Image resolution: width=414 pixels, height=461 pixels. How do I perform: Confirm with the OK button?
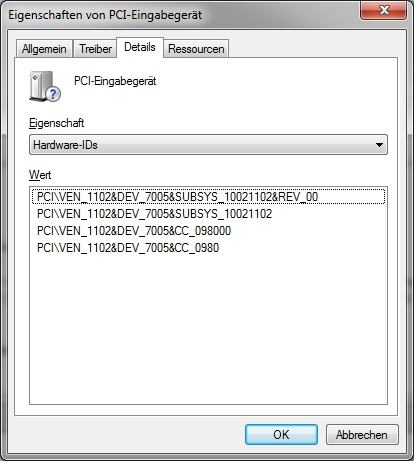tap(281, 434)
